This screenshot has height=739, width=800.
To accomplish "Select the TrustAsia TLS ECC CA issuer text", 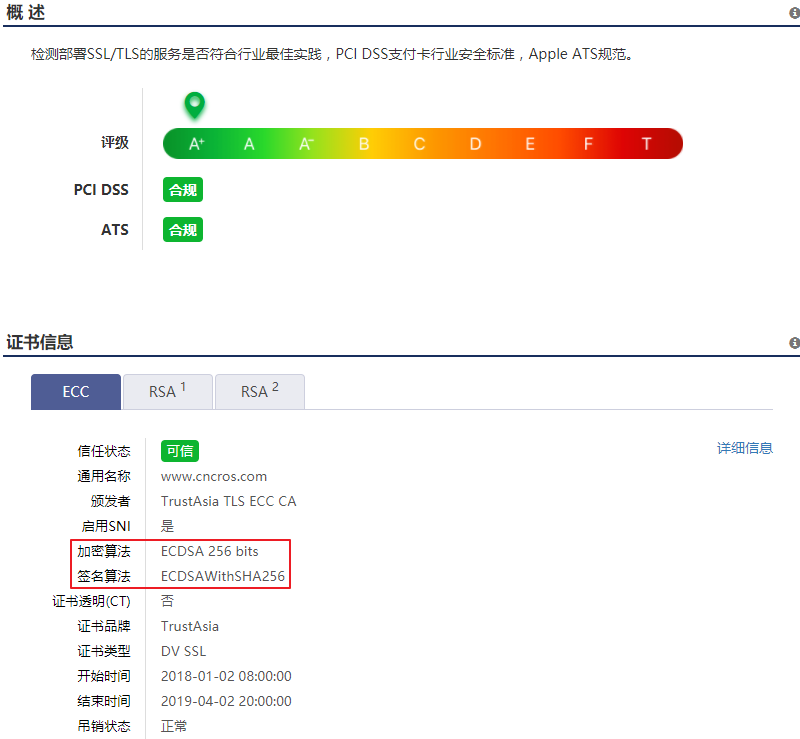I will (x=228, y=501).
